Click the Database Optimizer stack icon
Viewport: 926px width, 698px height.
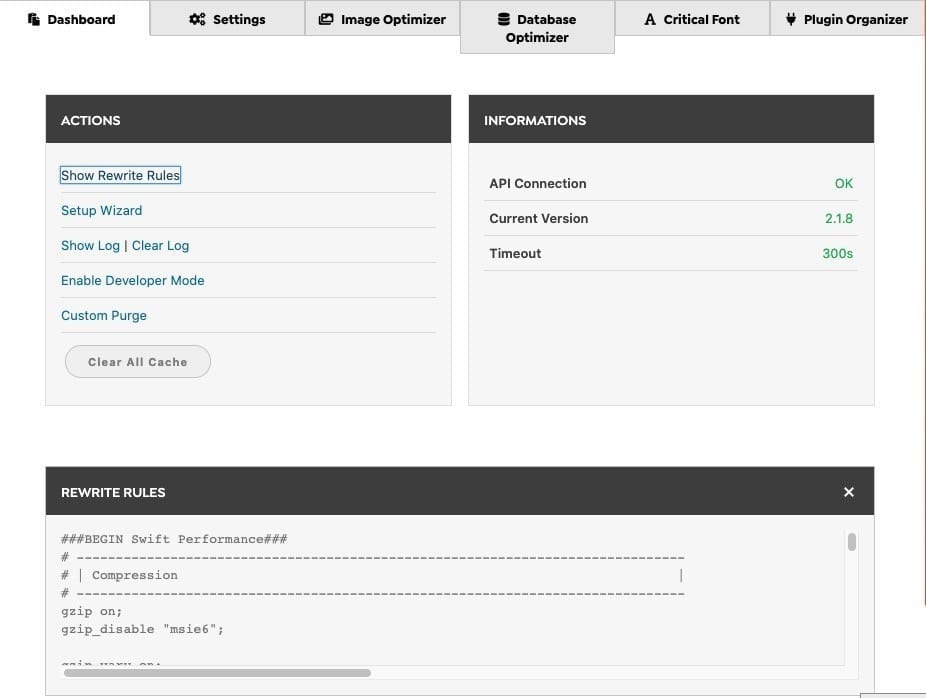[504, 19]
